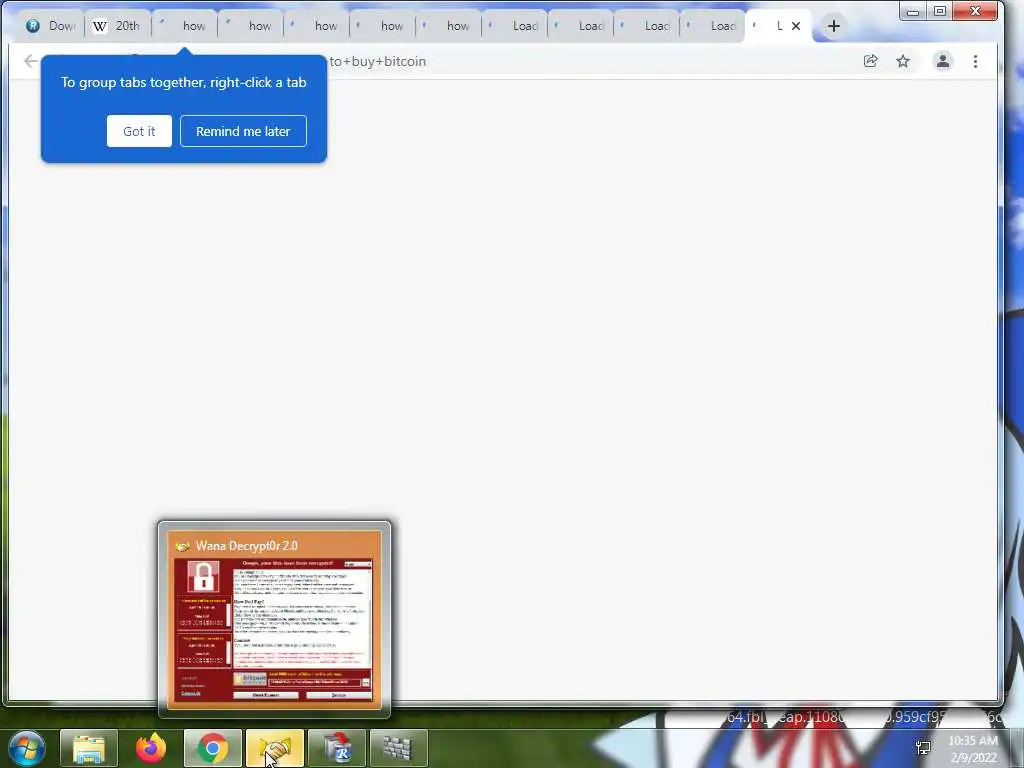
Task: Dismiss tab group tip with Got it
Action: click(x=139, y=131)
